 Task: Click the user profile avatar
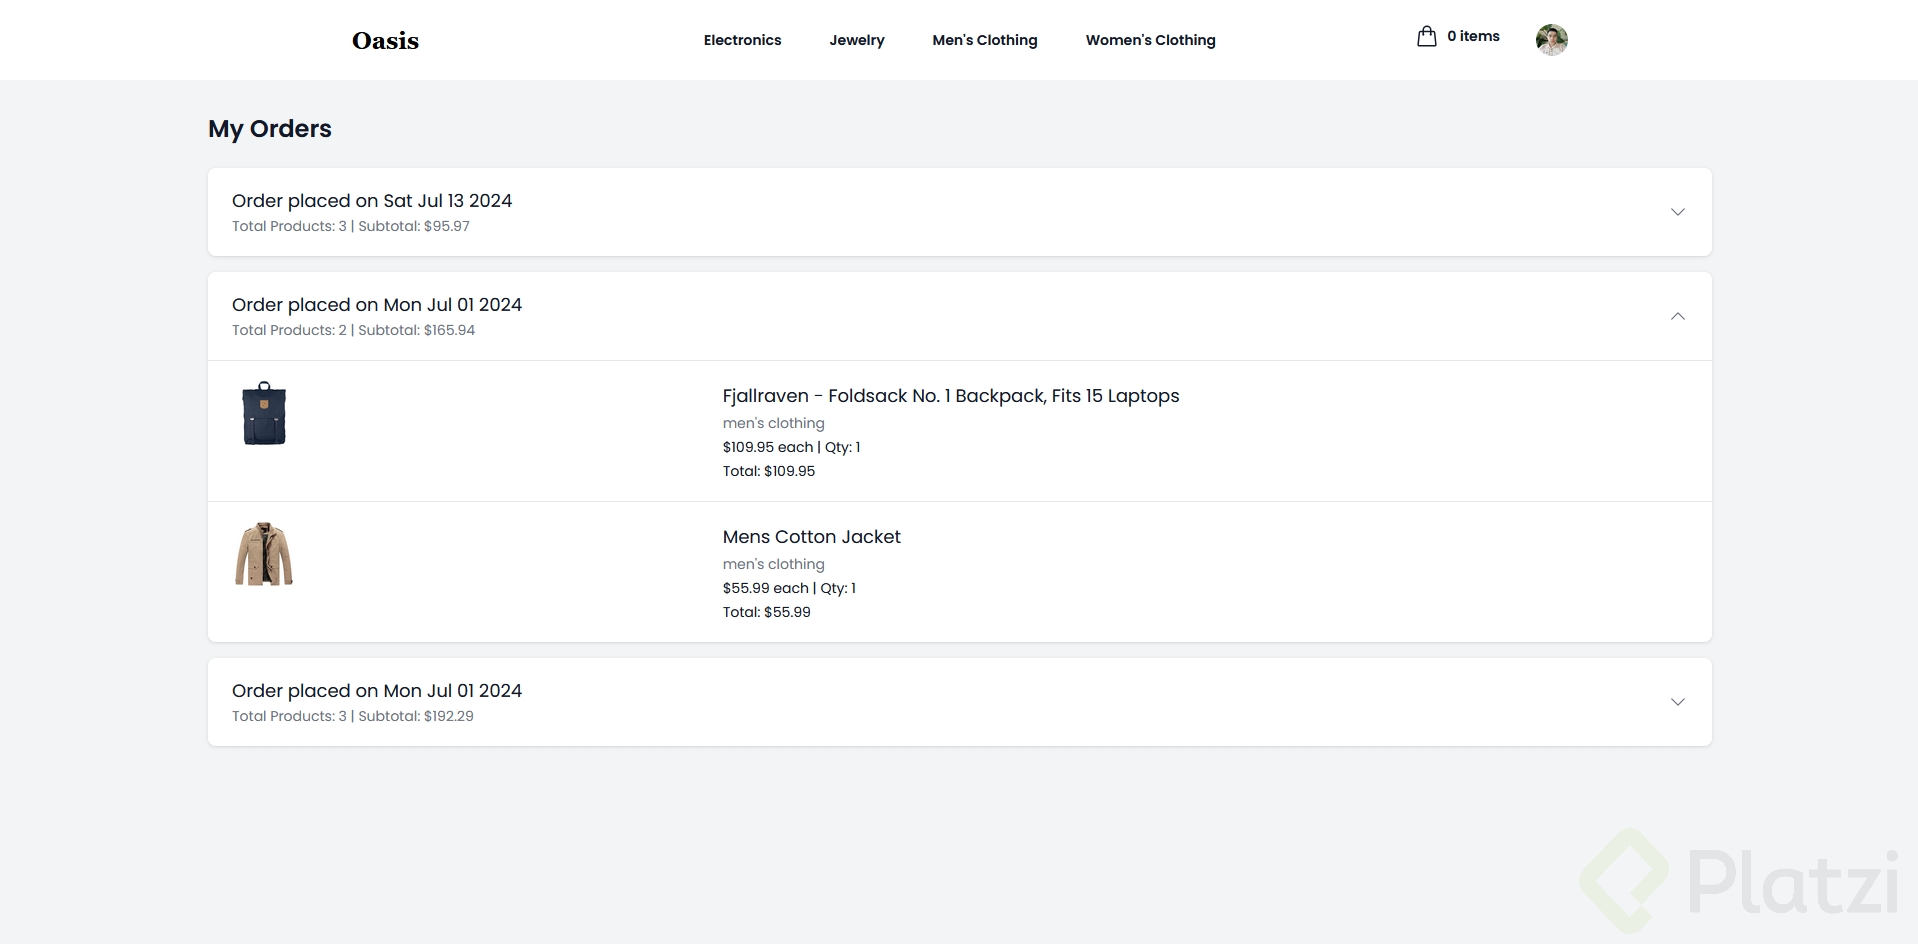tap(1551, 40)
